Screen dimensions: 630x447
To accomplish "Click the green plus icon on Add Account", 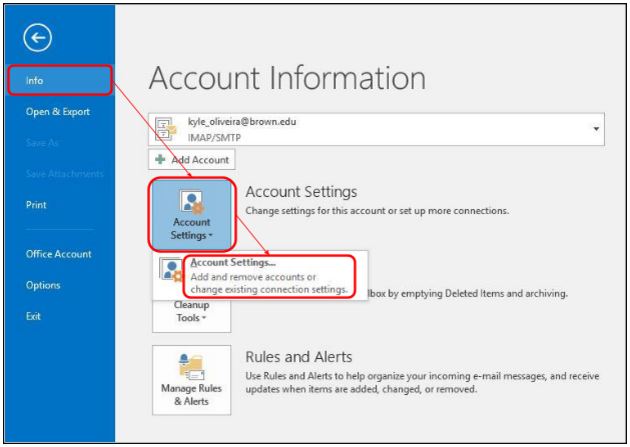I will (160, 160).
